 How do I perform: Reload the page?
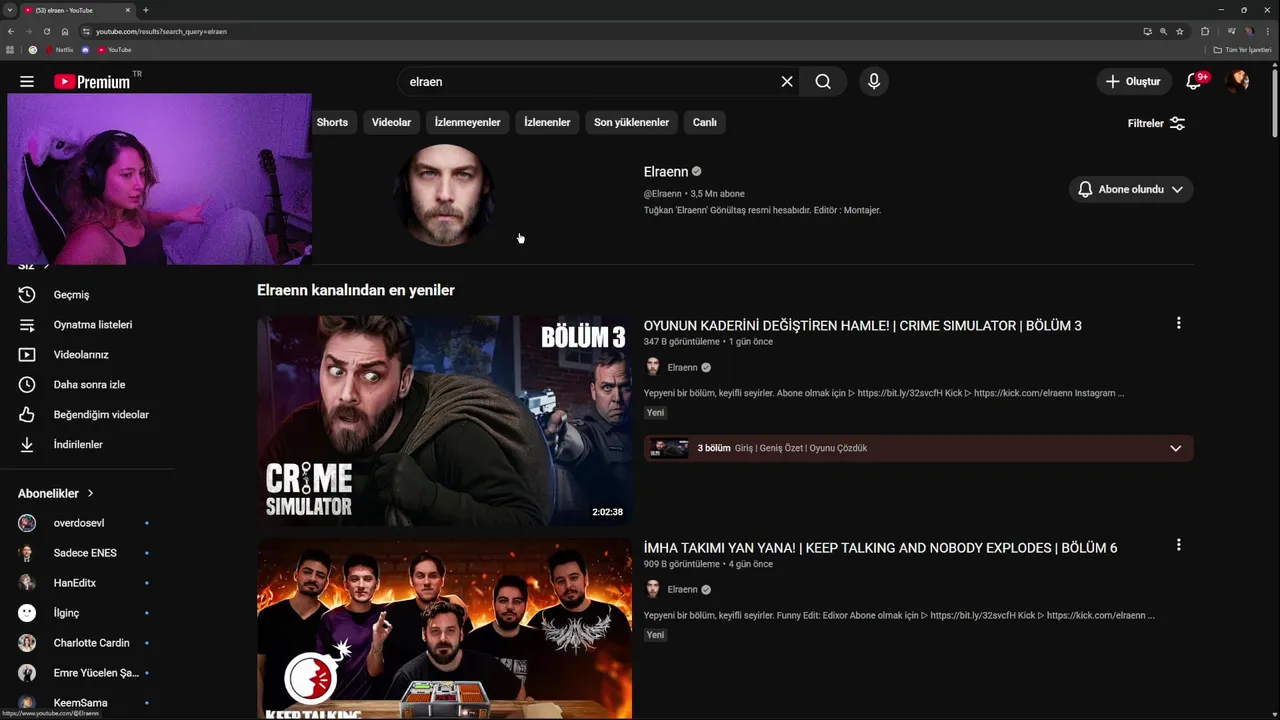click(x=46, y=31)
